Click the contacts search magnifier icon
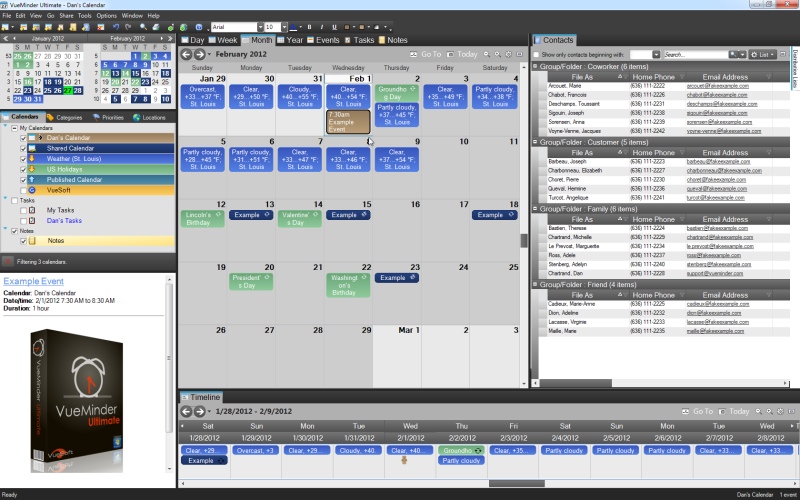 [733, 54]
